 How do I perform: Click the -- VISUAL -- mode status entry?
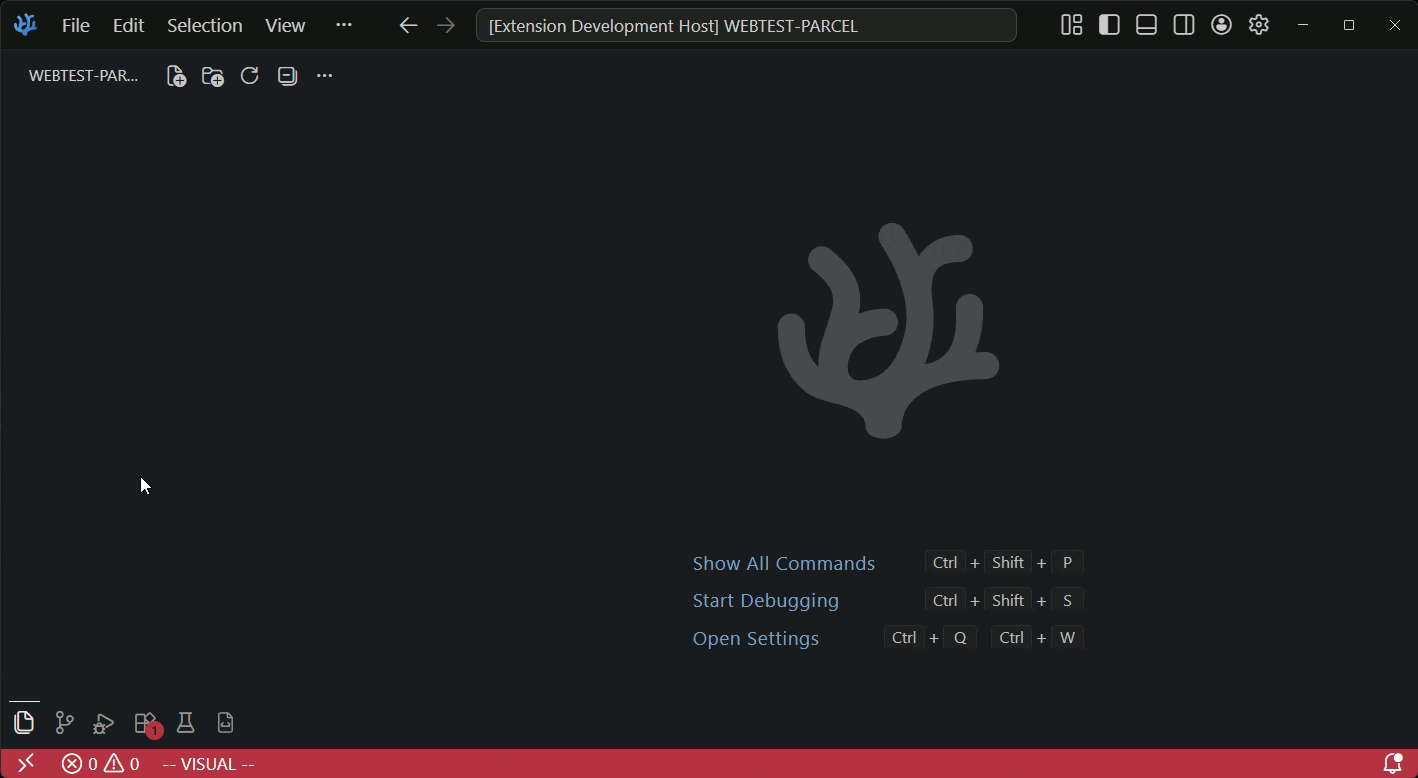pos(208,764)
